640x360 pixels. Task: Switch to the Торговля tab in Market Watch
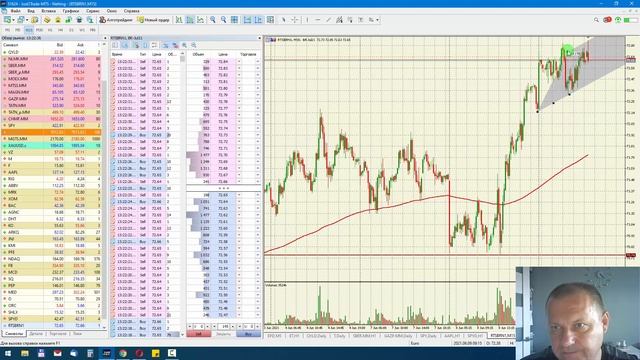click(x=58, y=334)
